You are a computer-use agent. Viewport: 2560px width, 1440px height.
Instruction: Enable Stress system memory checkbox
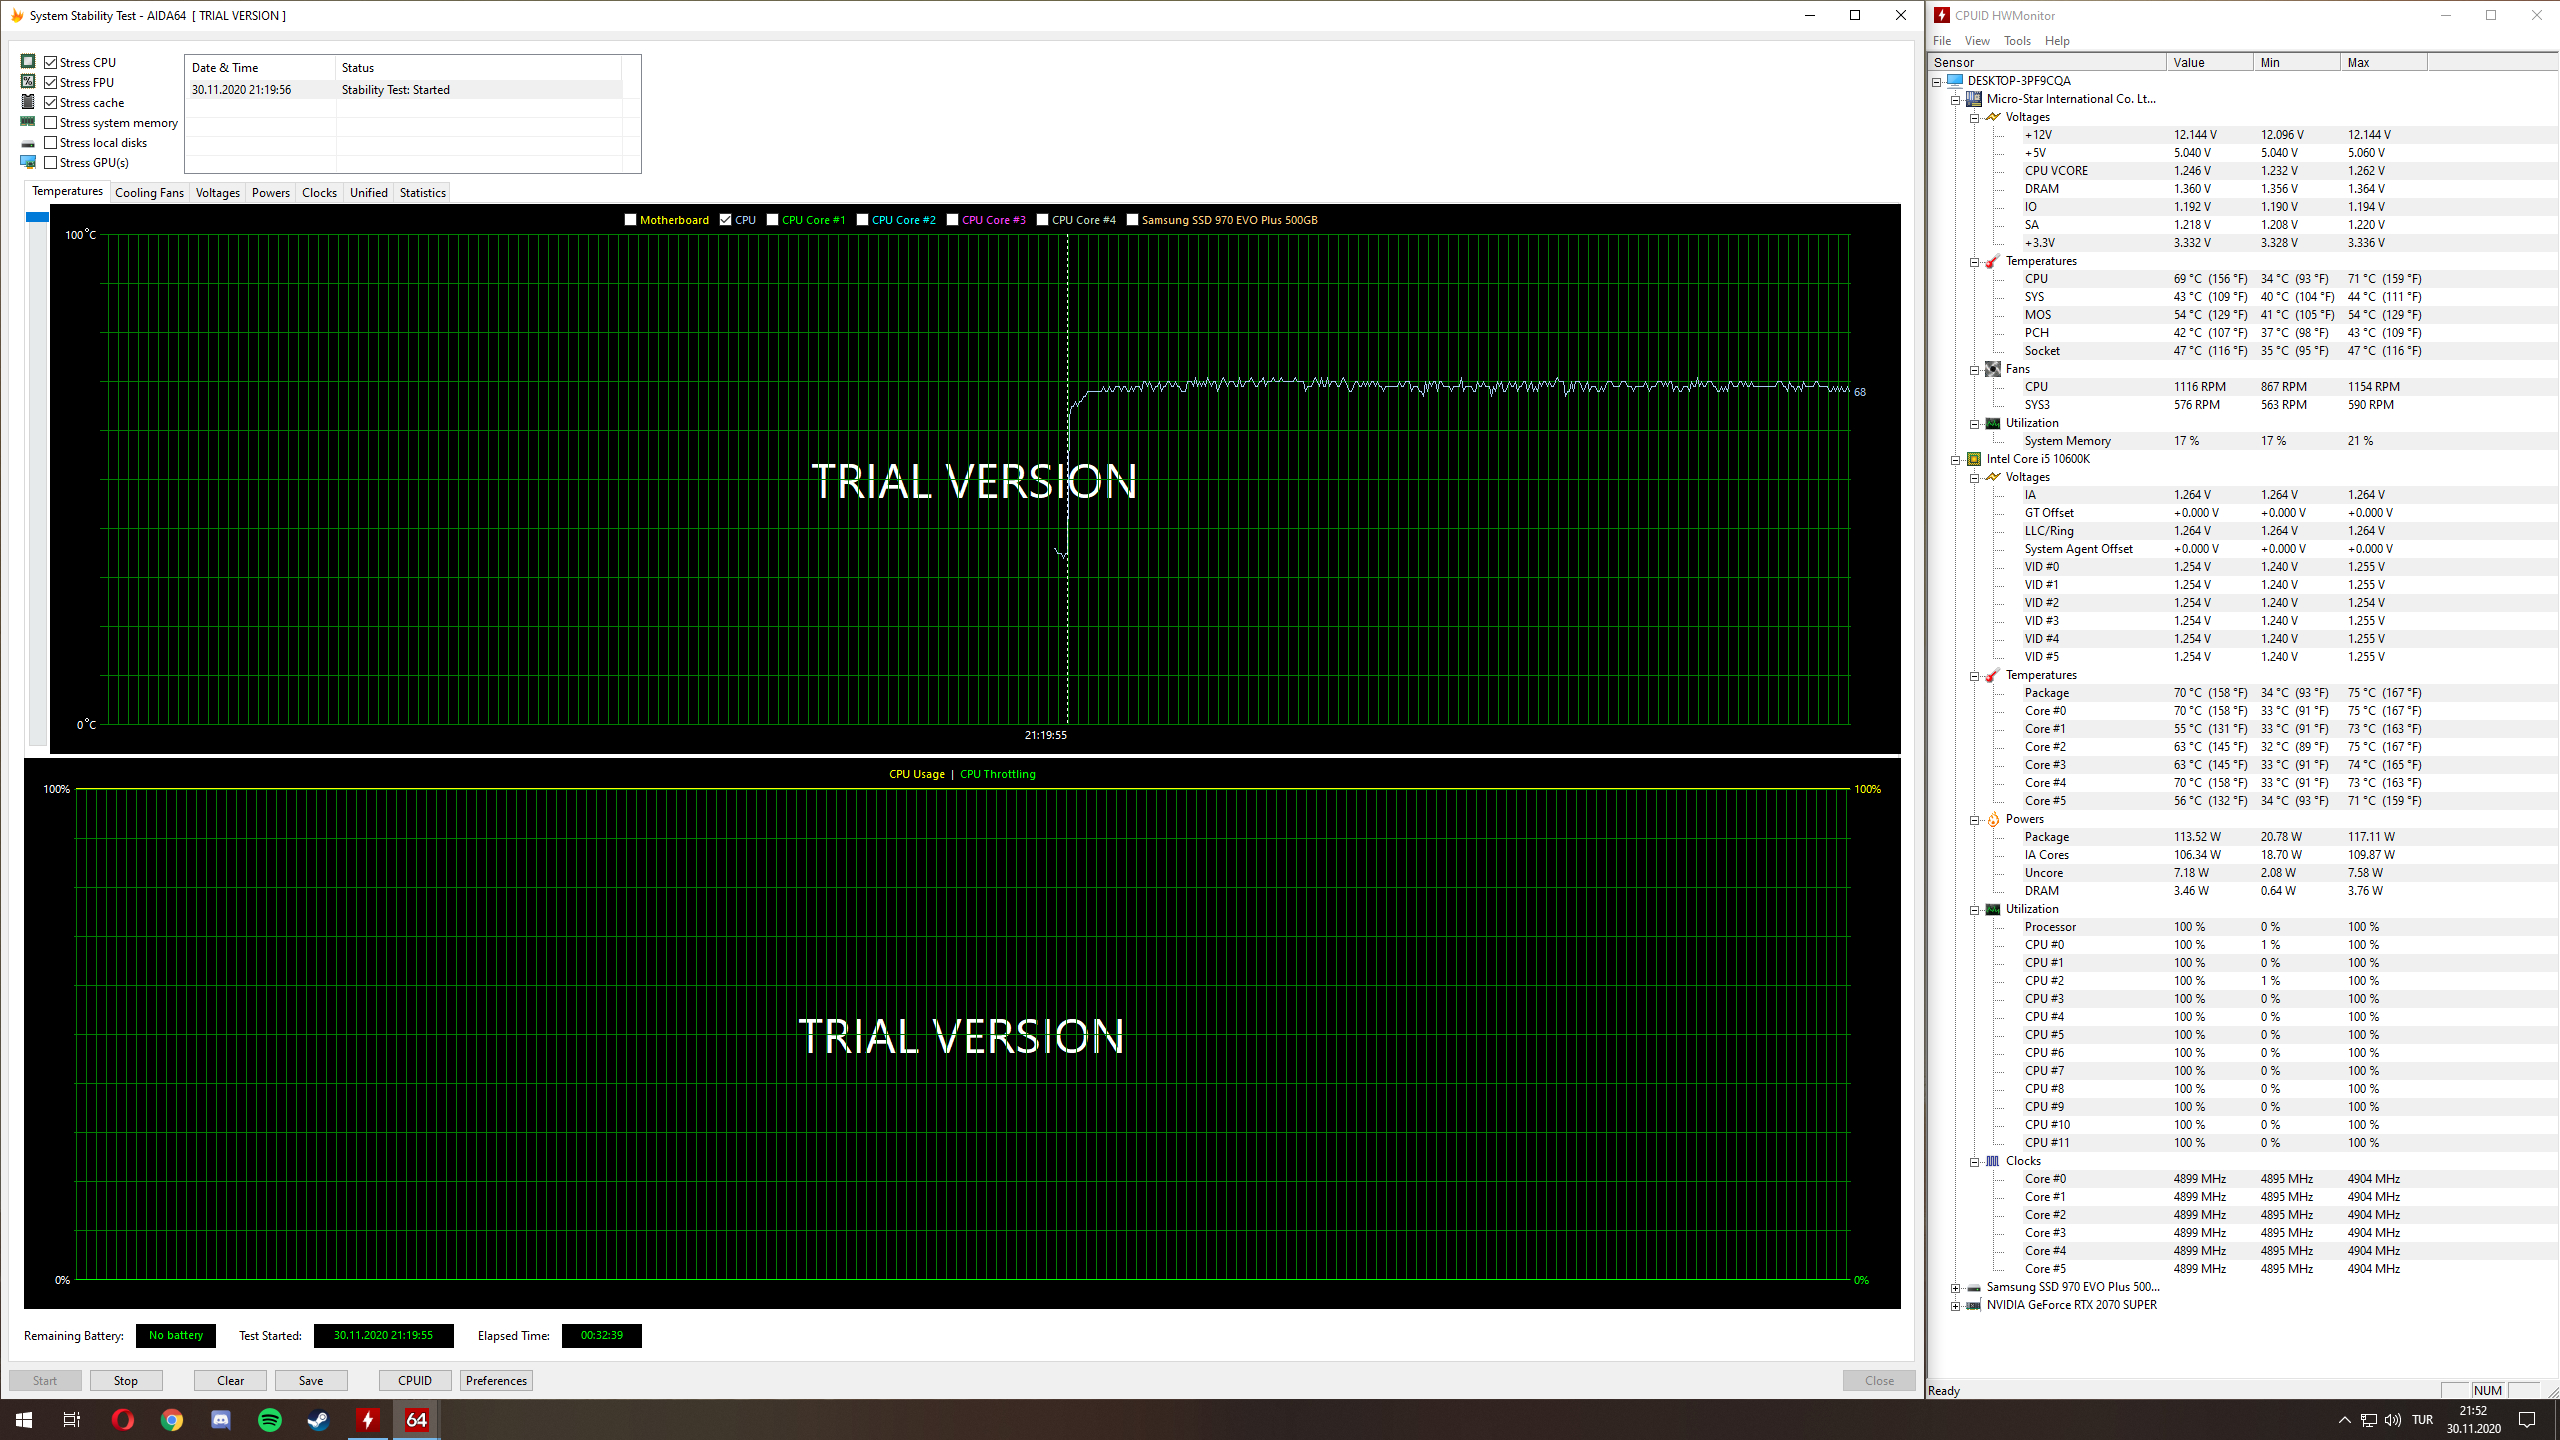coord(51,123)
